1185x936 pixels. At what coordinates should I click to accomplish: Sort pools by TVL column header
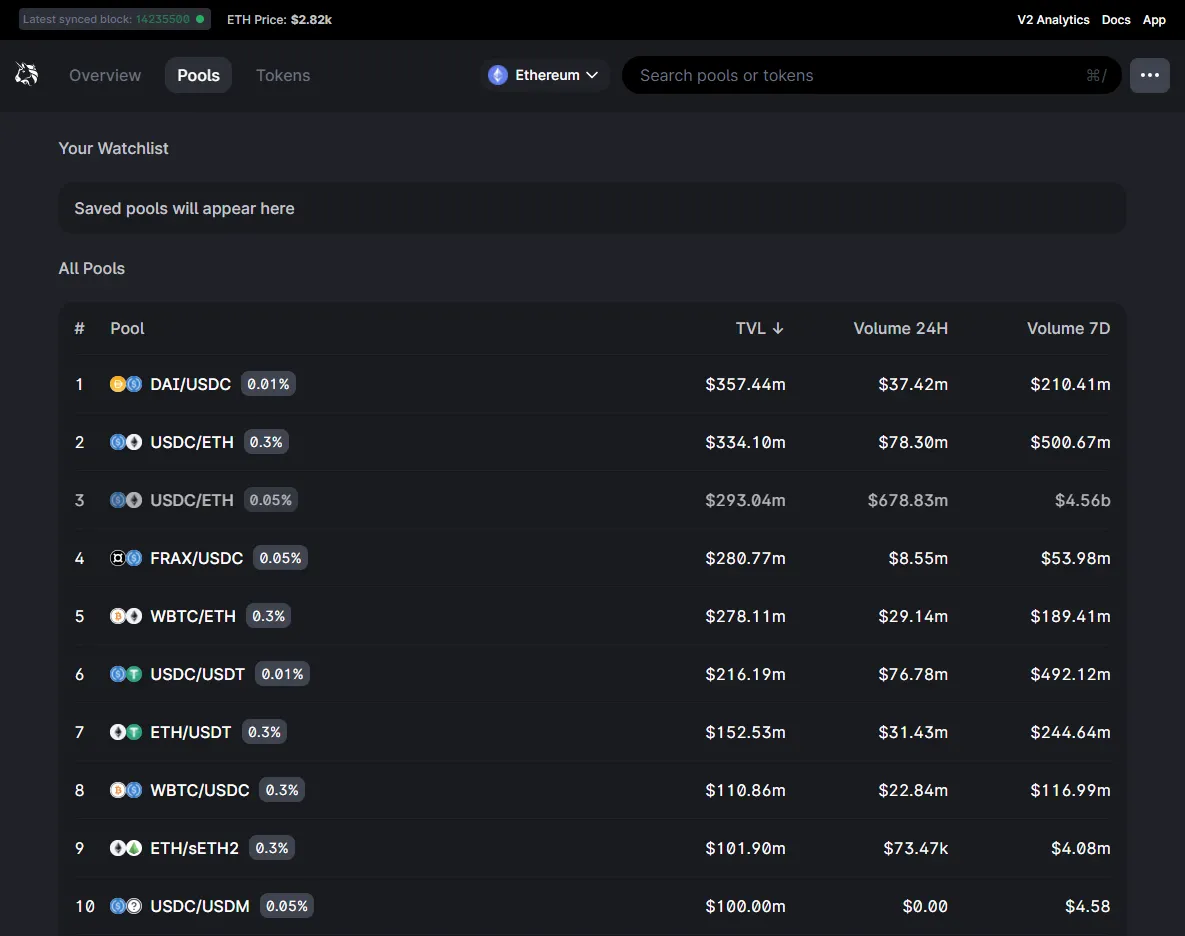(760, 328)
